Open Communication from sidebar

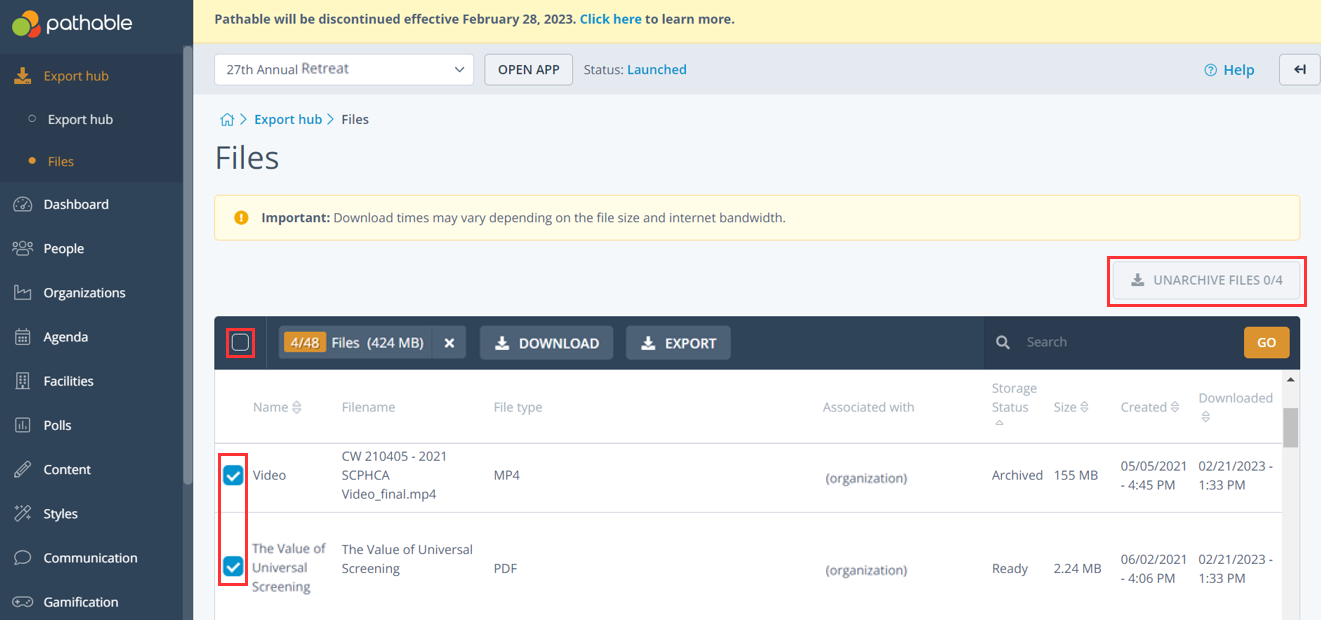[91, 558]
